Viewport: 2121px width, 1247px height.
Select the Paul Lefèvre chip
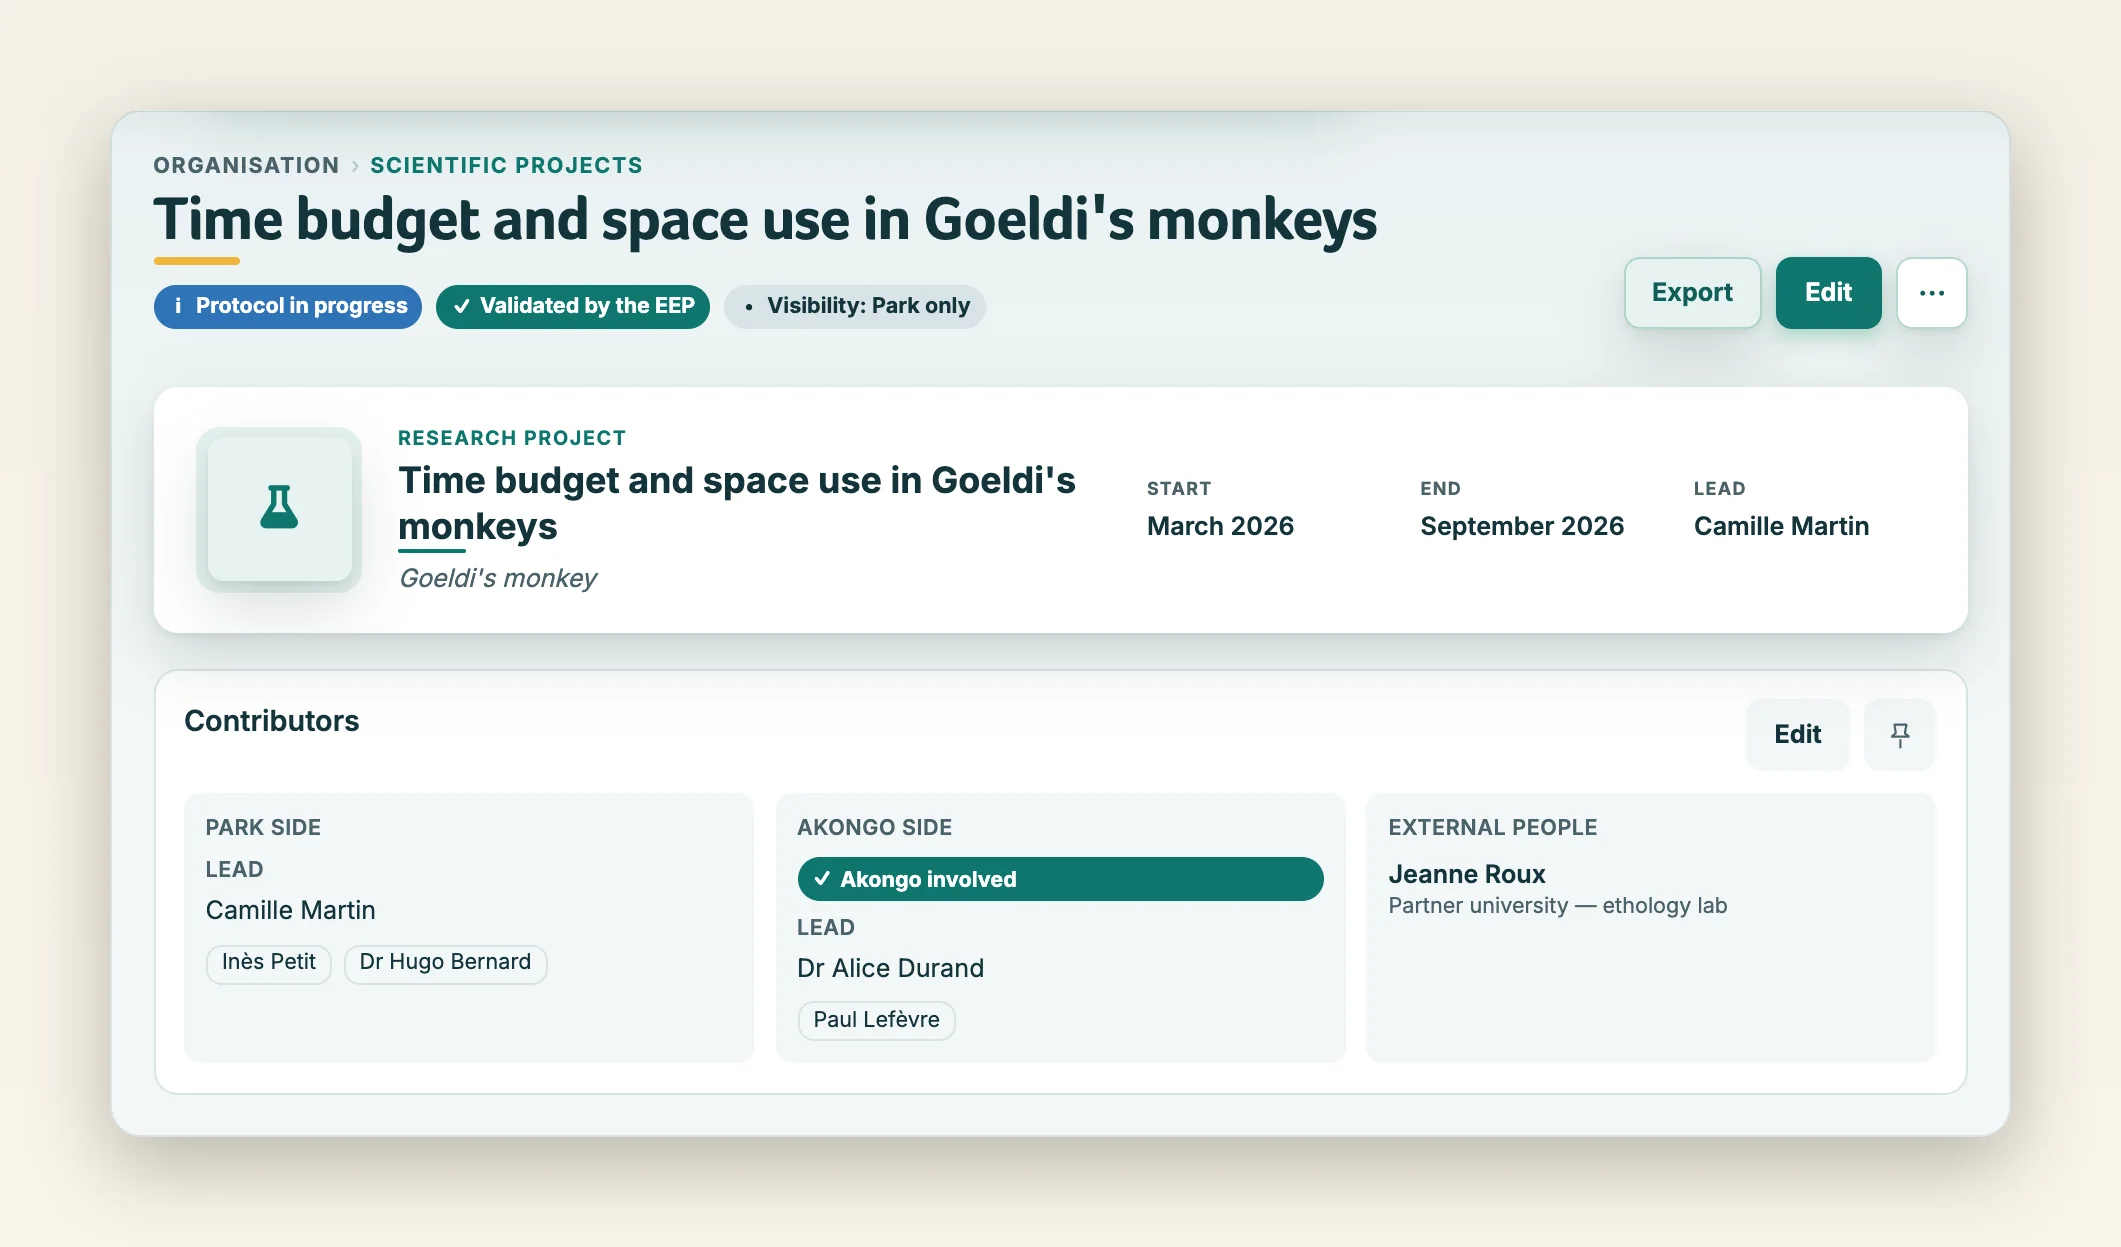(876, 1021)
